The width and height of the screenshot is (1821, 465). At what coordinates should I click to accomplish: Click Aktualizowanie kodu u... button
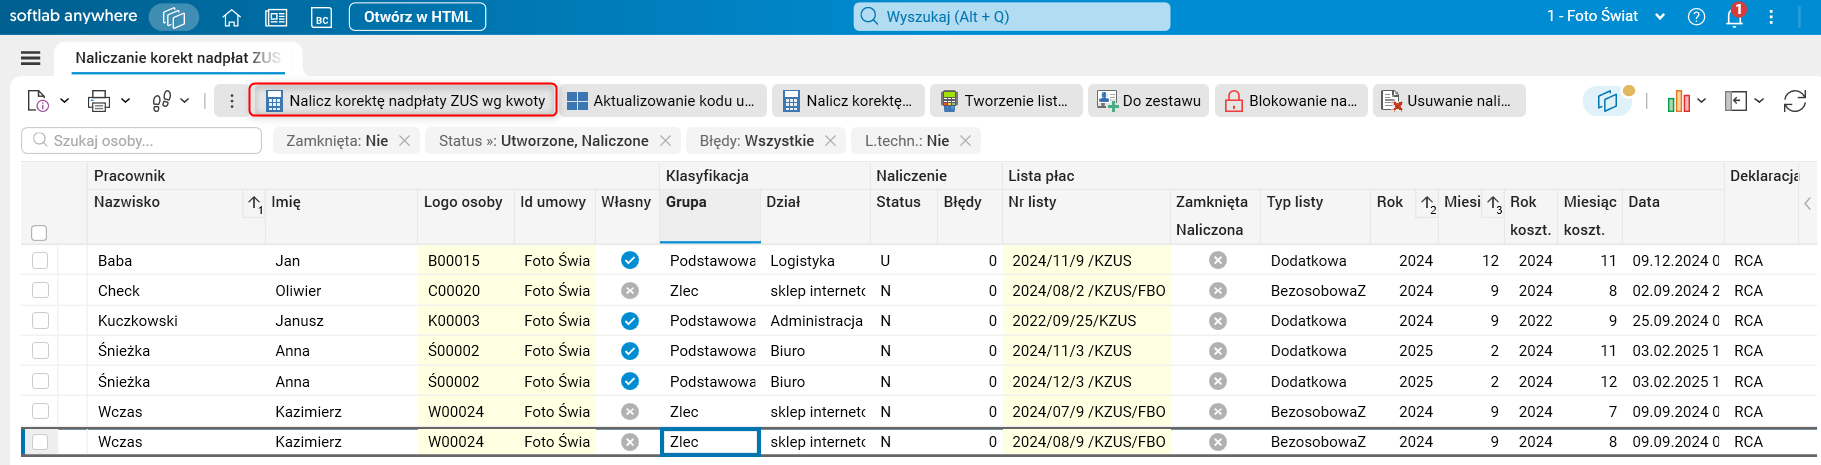tap(663, 101)
